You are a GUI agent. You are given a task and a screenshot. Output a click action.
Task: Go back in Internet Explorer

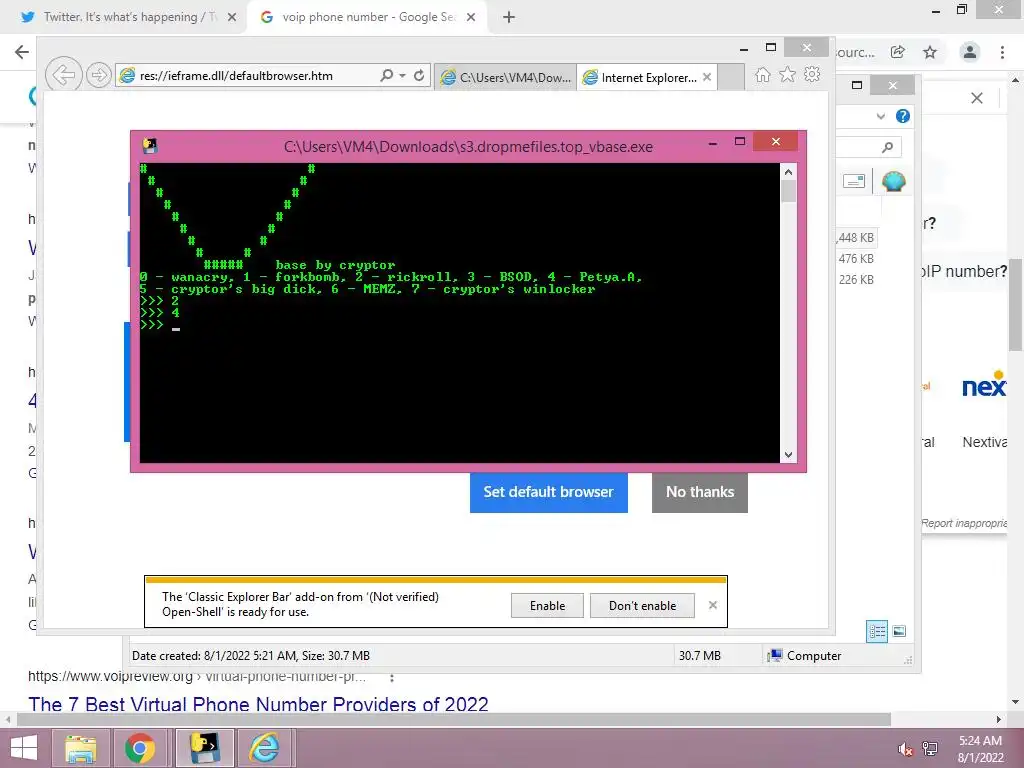(x=63, y=75)
